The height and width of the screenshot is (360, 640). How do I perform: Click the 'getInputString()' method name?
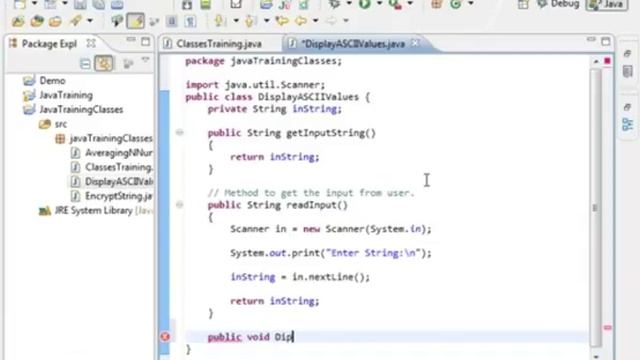click(x=331, y=133)
